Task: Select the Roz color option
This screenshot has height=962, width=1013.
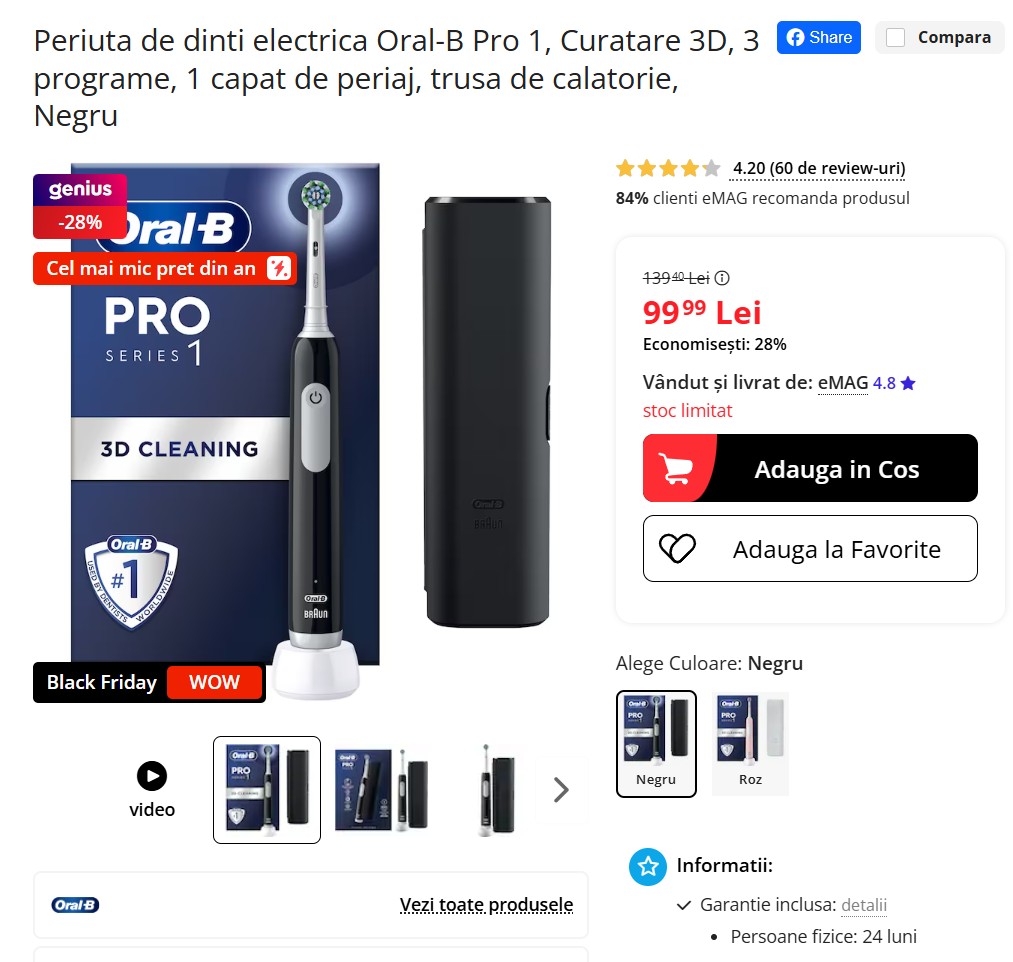Action: (x=750, y=744)
